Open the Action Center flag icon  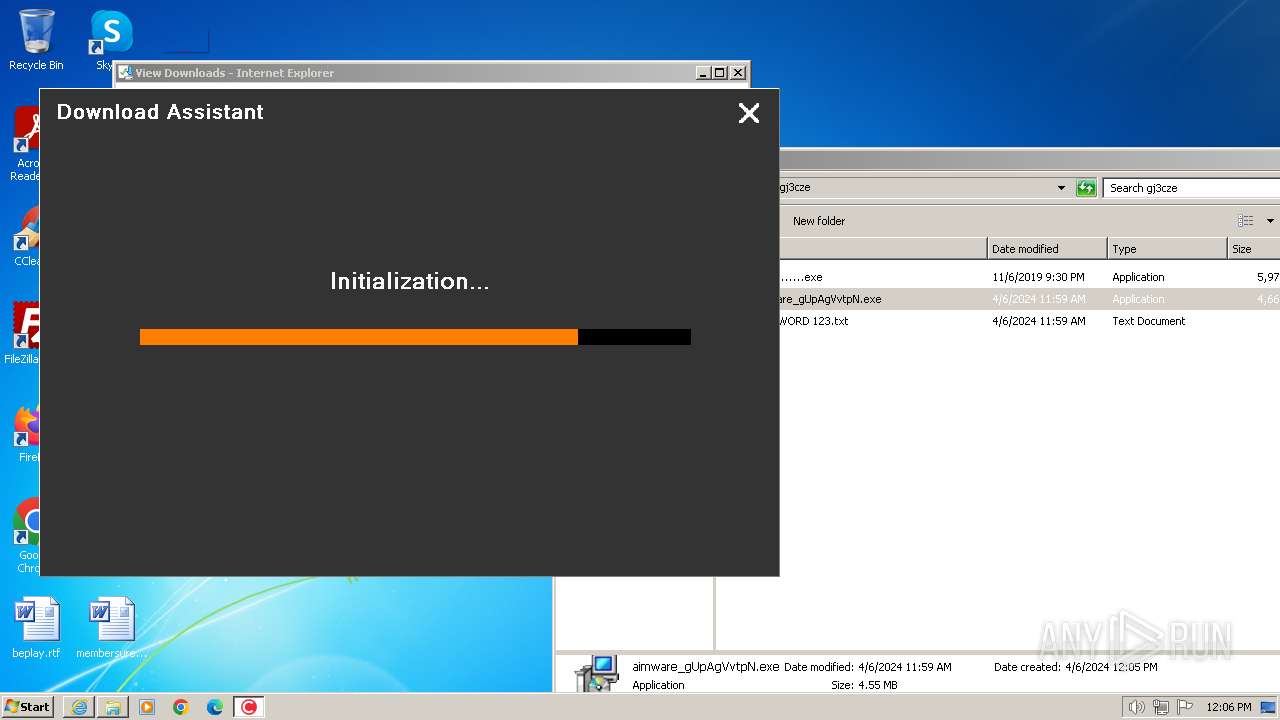pos(1184,707)
